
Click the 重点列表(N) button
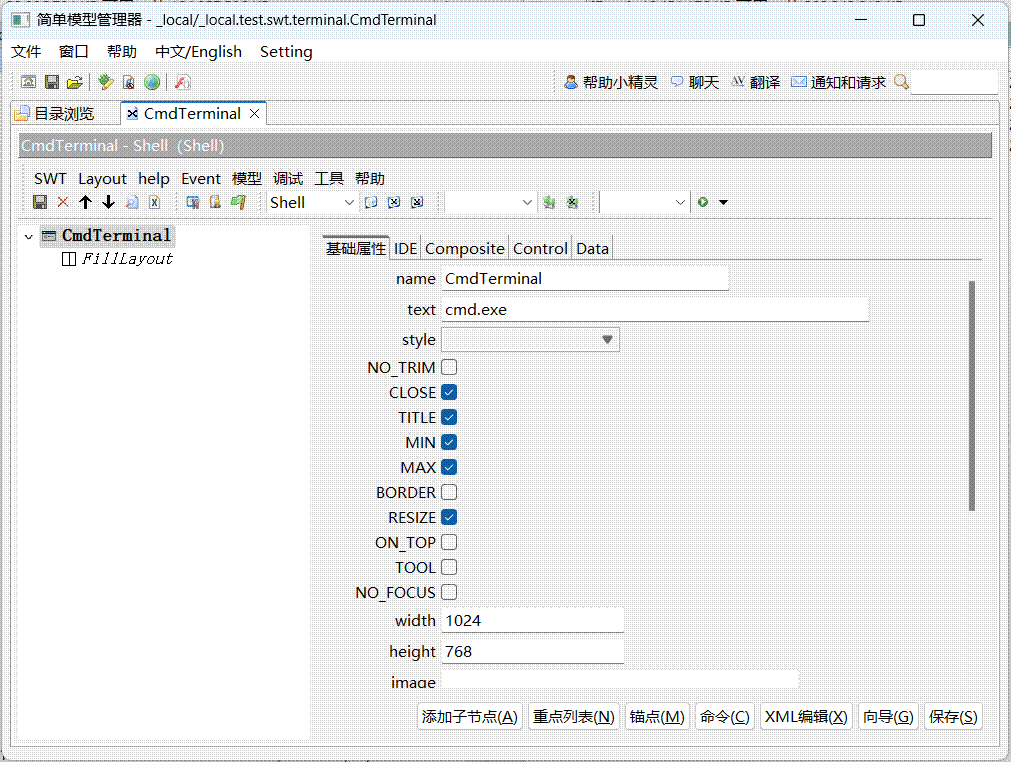point(574,716)
